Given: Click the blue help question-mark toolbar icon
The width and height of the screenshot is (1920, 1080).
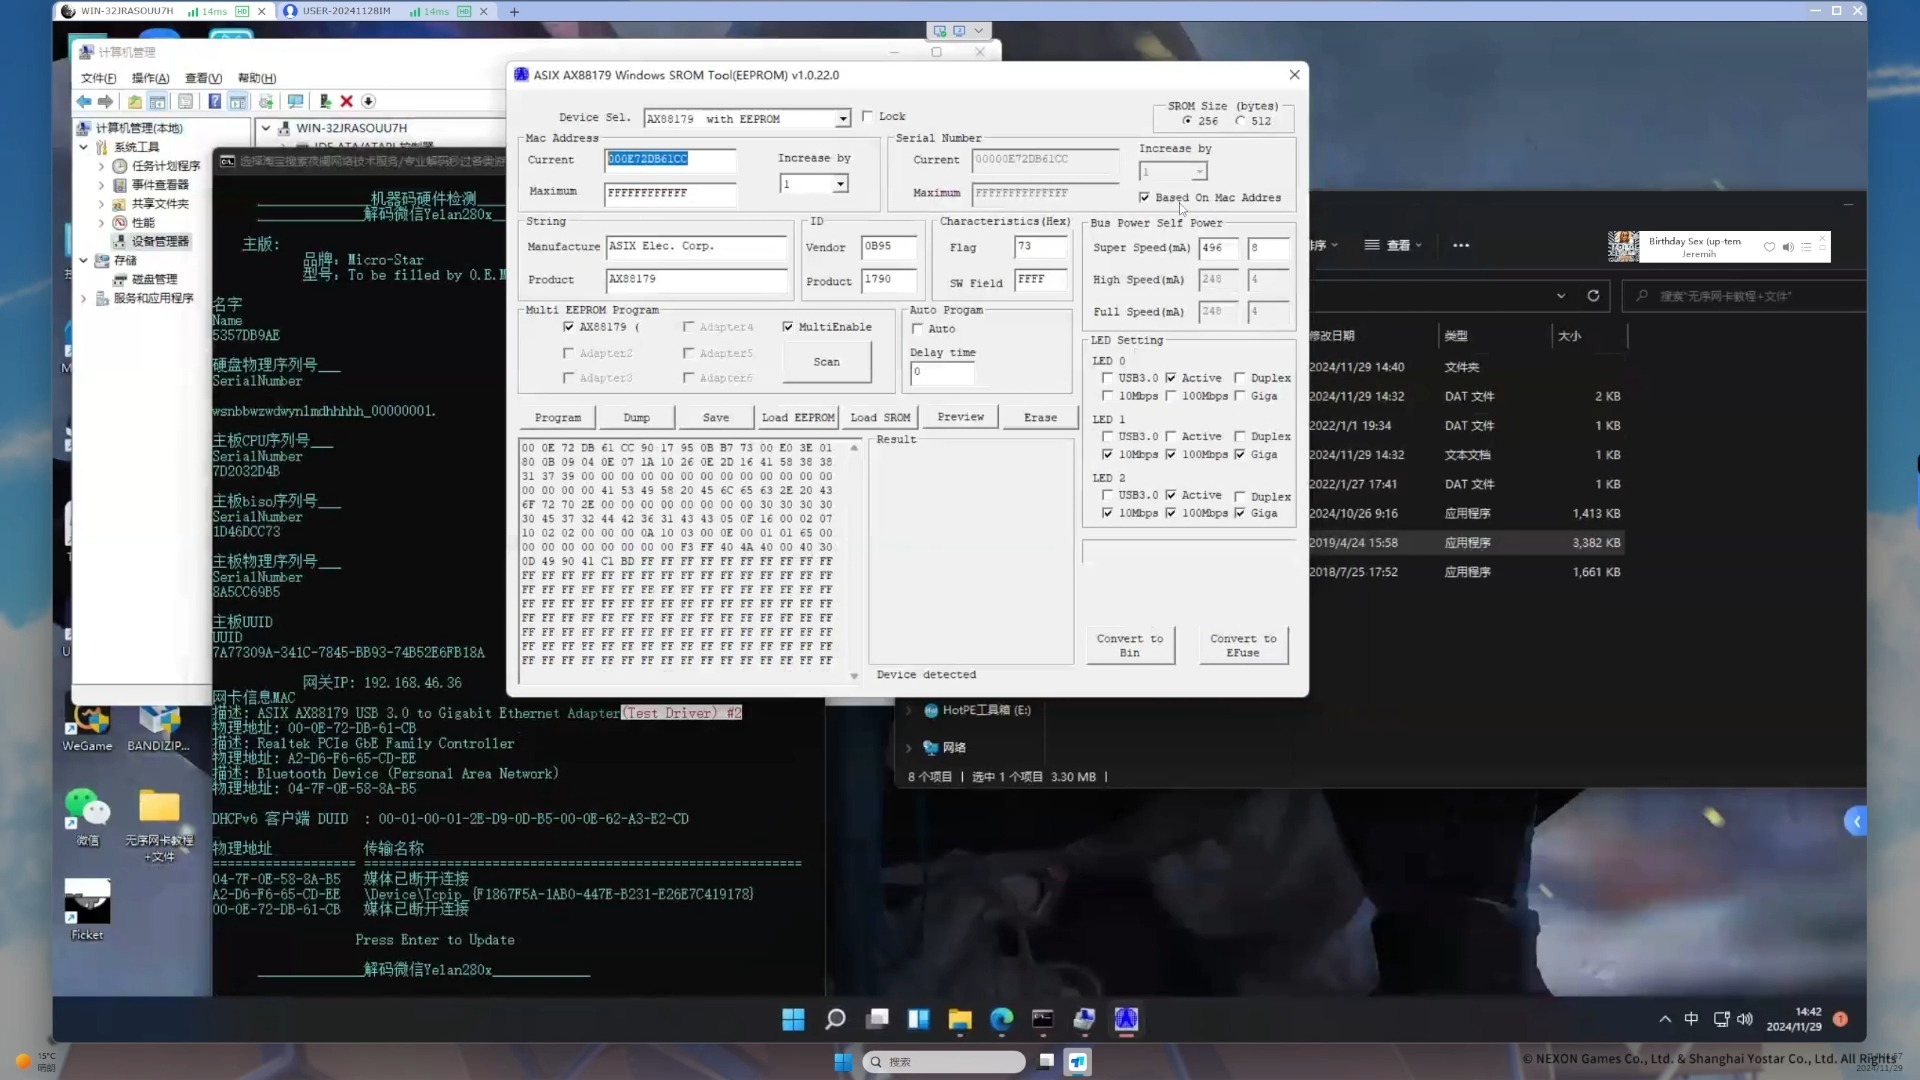Looking at the screenshot, I should (x=214, y=101).
